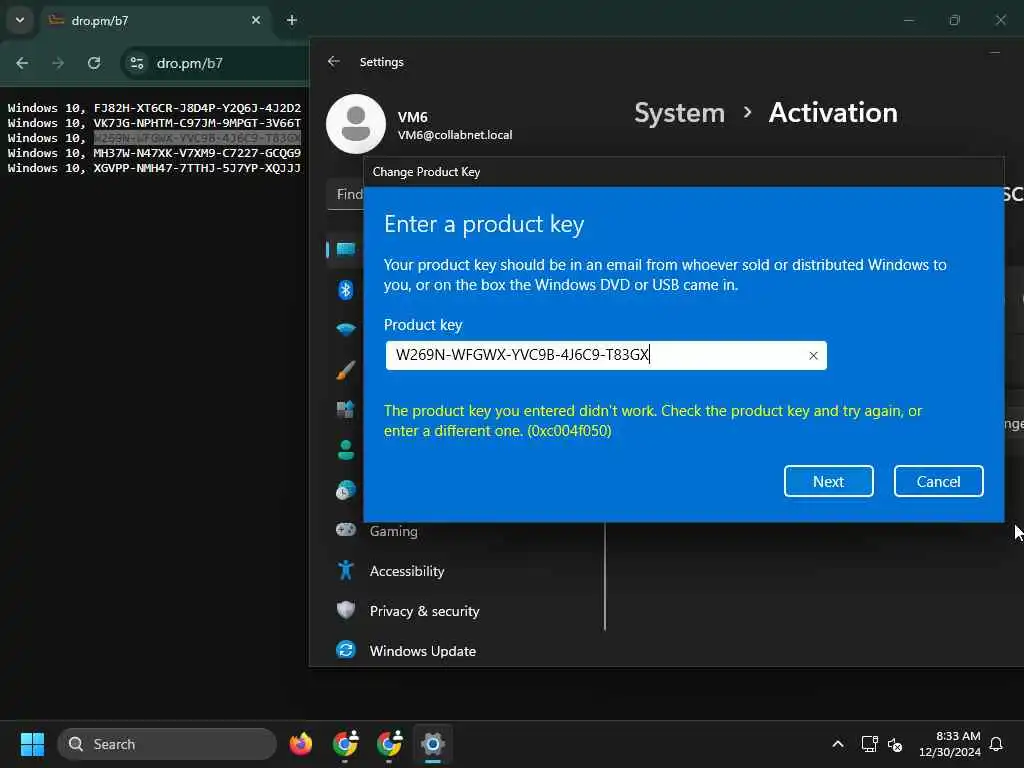Viewport: 1024px width, 768px height.
Task: Click the Privacy shield icon
Action: [345, 610]
